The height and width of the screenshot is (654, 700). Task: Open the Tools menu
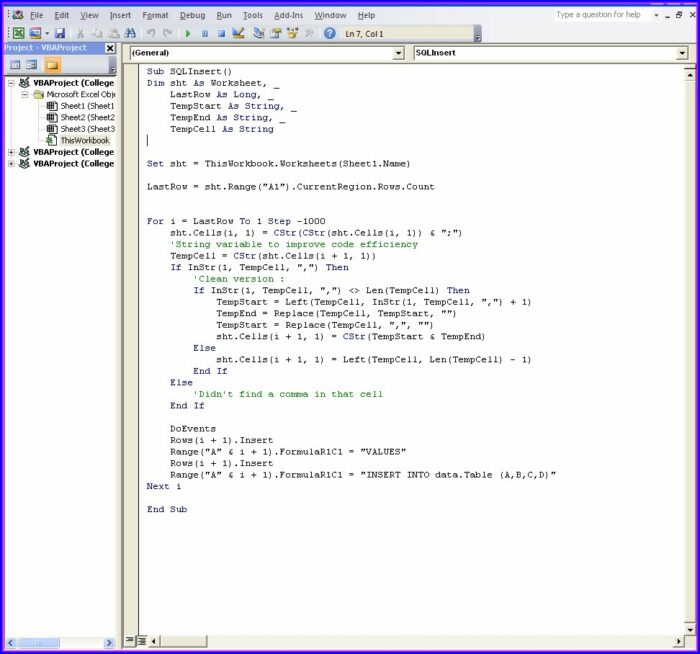click(253, 15)
